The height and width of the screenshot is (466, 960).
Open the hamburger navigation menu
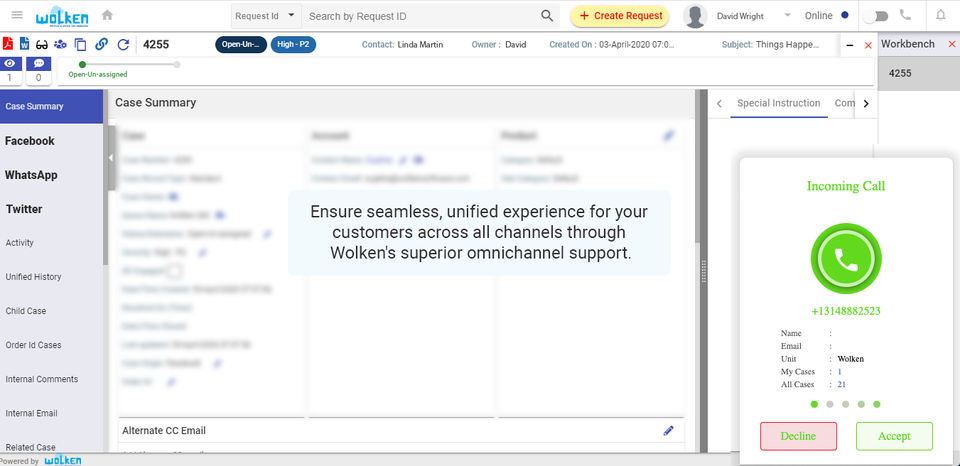click(17, 15)
